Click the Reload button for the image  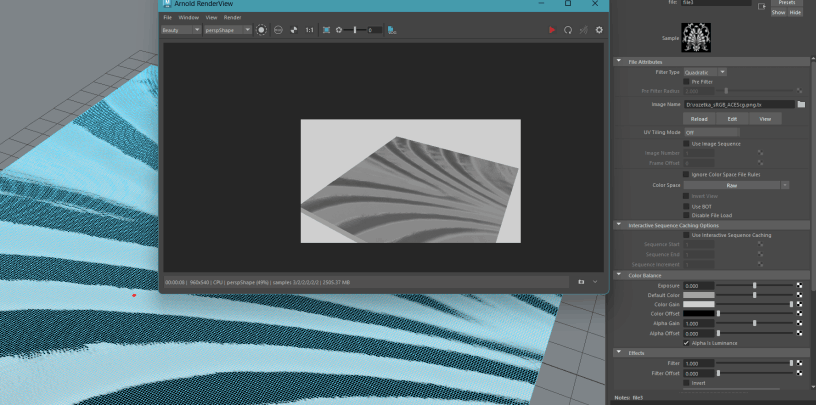699,118
